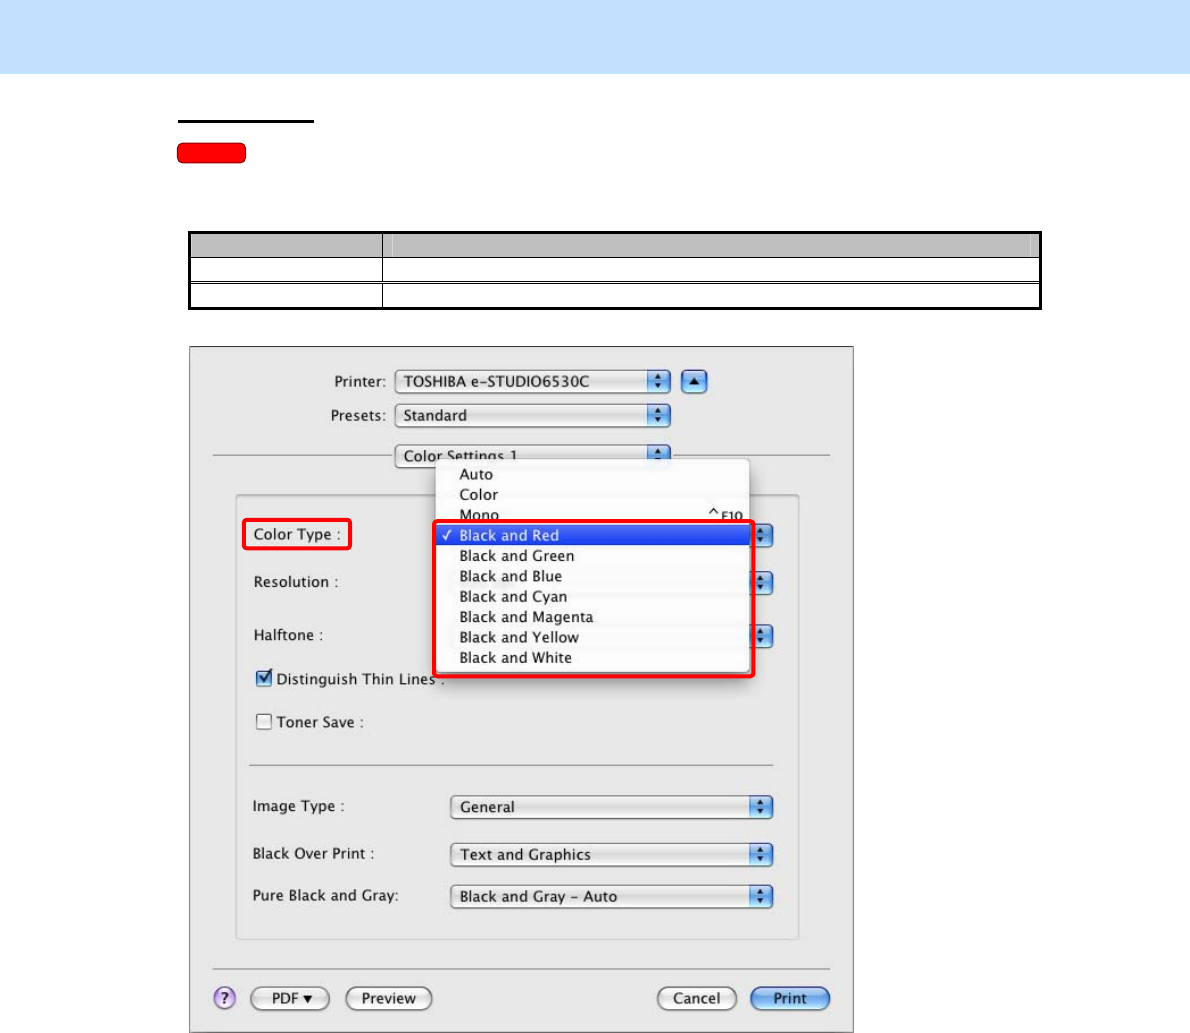Image resolution: width=1190 pixels, height=1033 pixels.
Task: Click the Resolution dropdown stepper arrows
Action: (763, 583)
